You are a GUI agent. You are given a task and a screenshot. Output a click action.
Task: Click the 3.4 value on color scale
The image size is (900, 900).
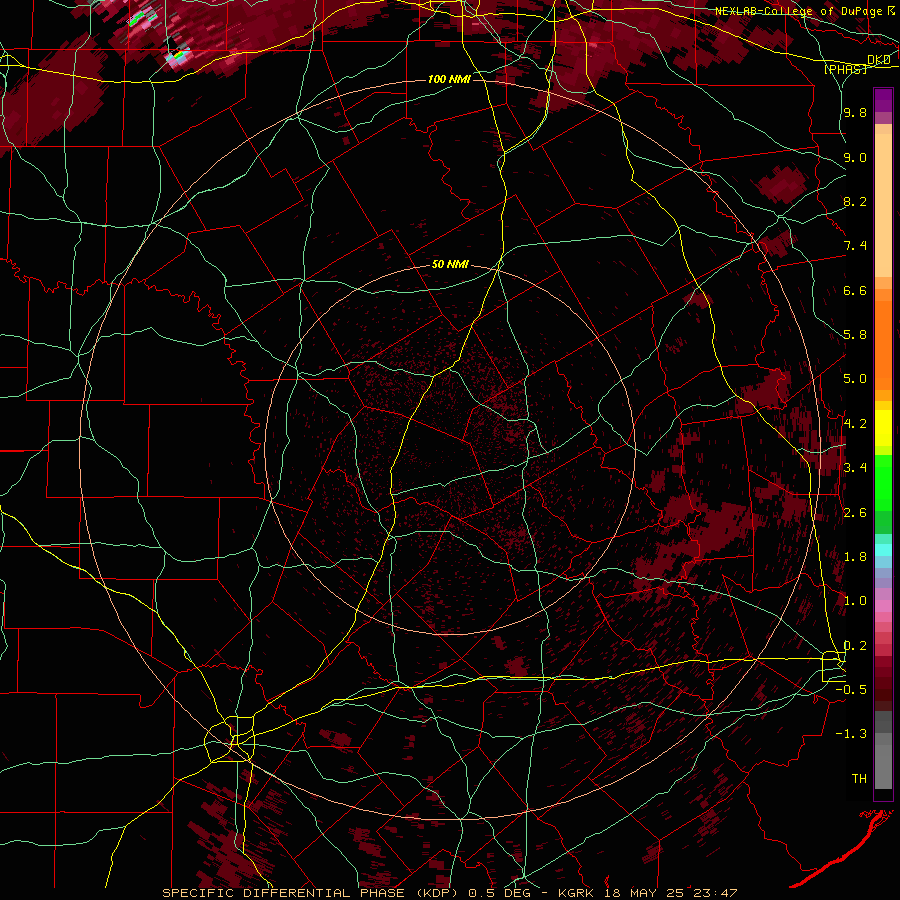click(x=855, y=468)
